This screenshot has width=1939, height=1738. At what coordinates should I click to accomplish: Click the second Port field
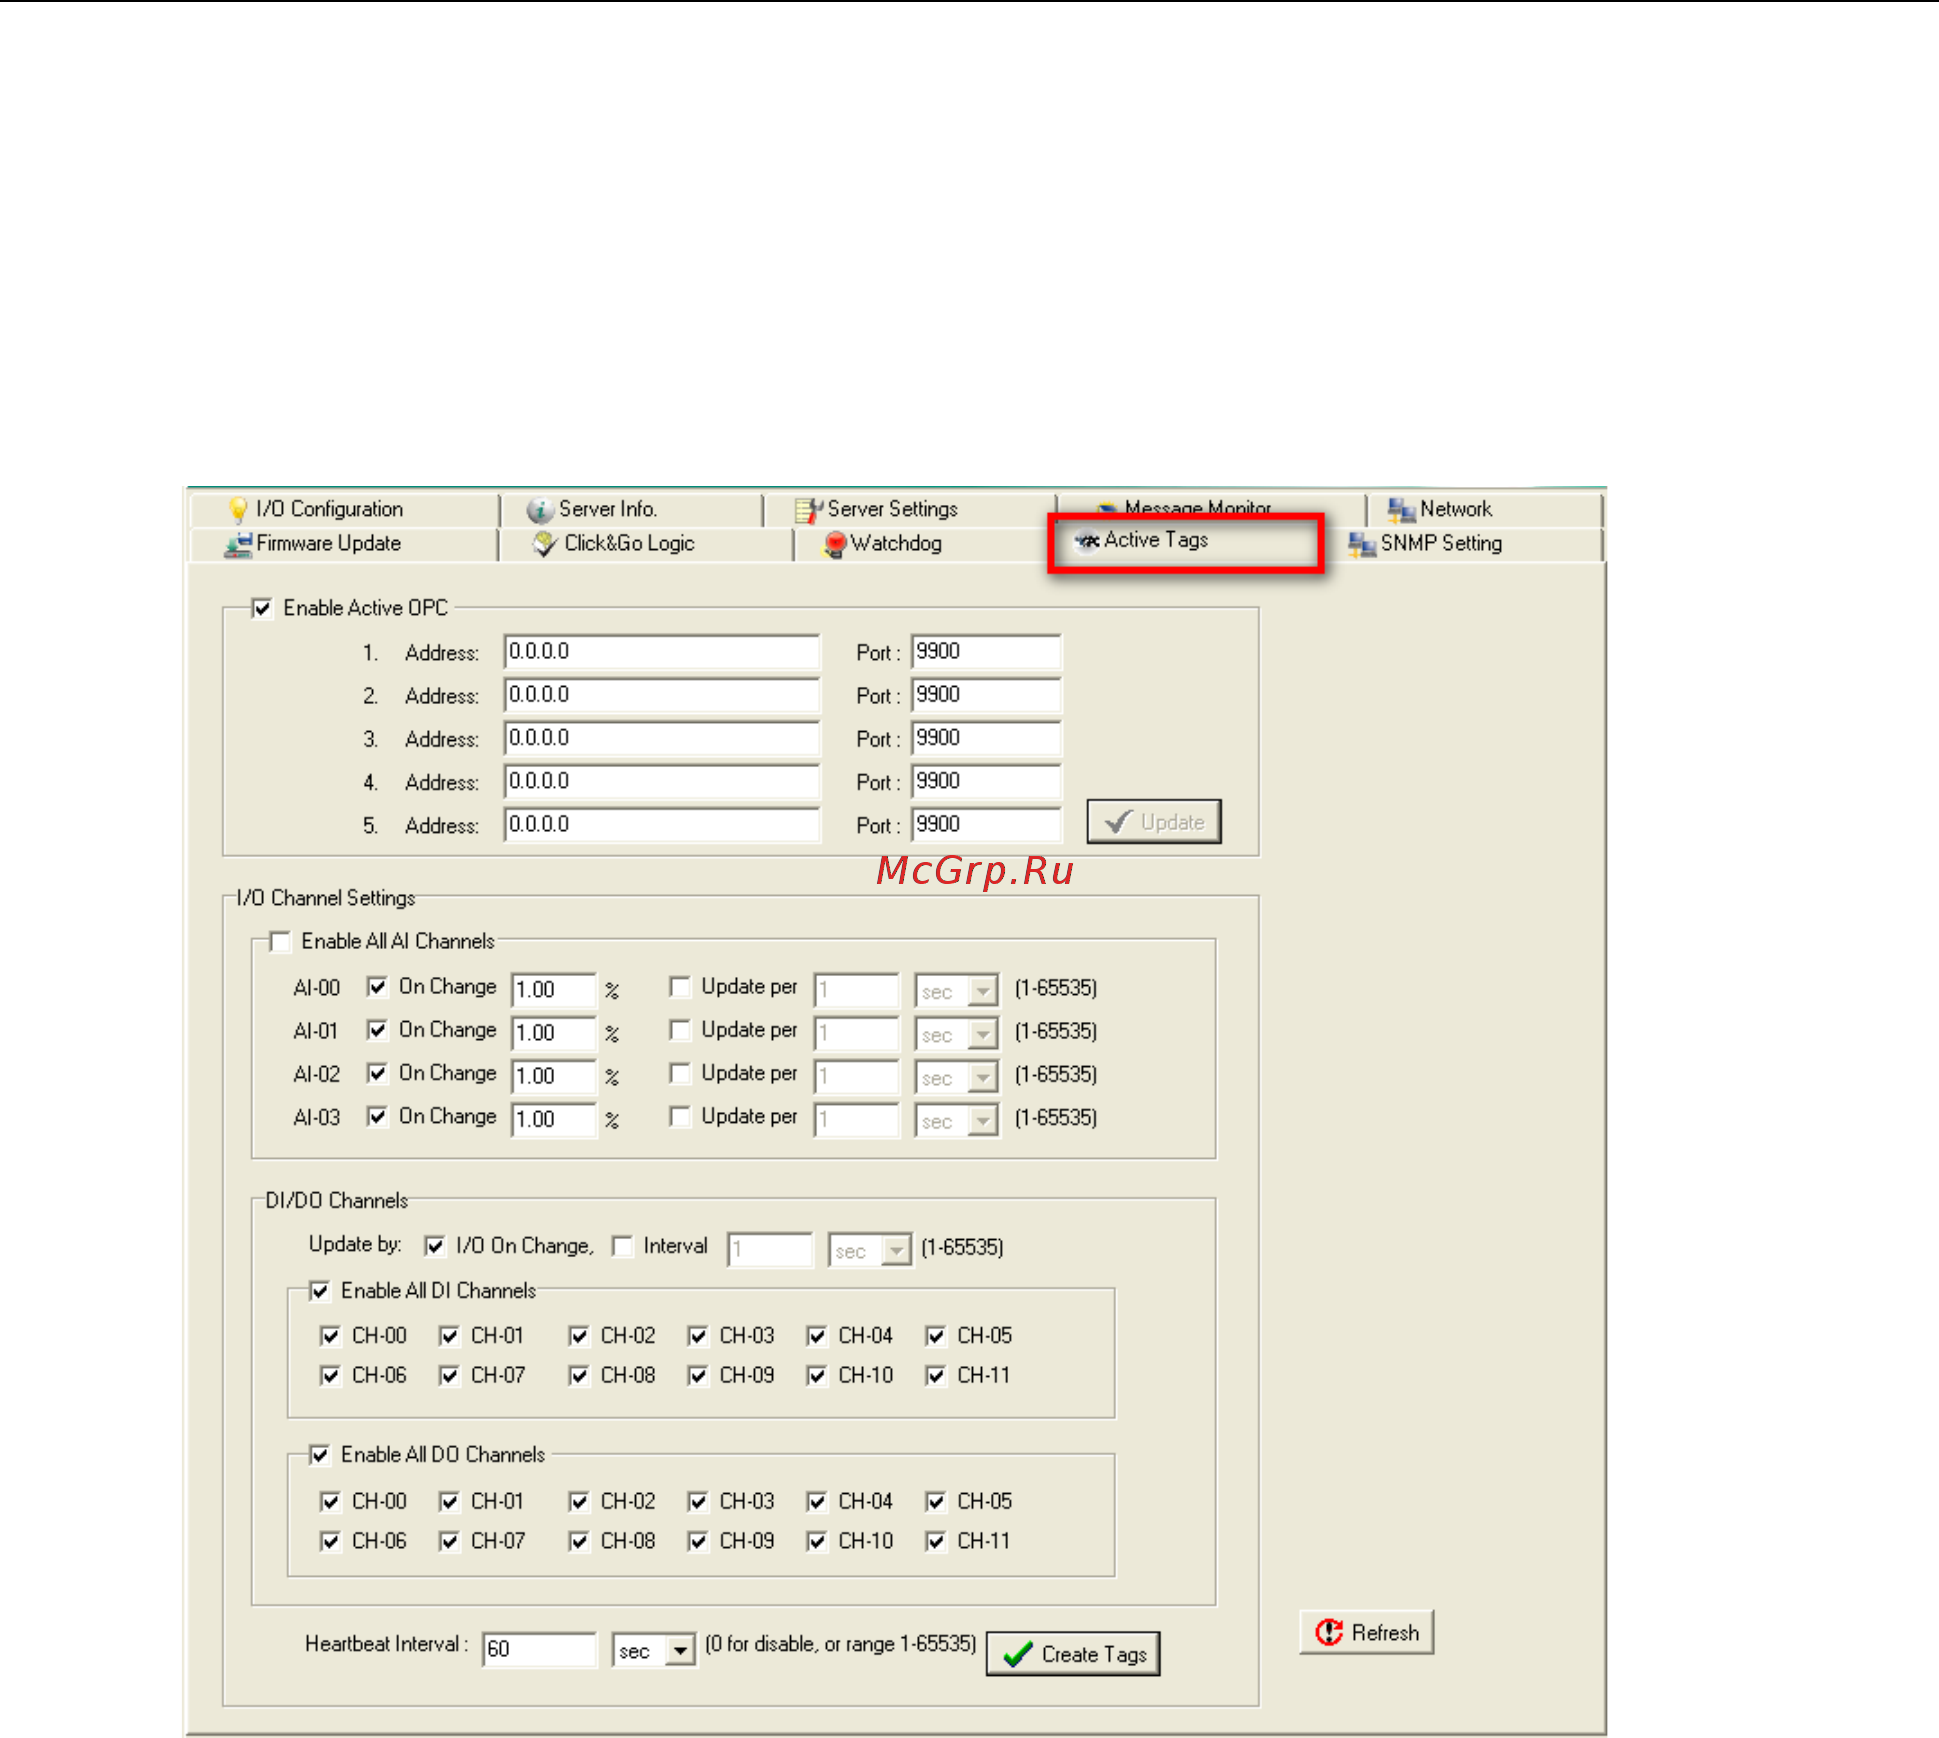[x=986, y=695]
